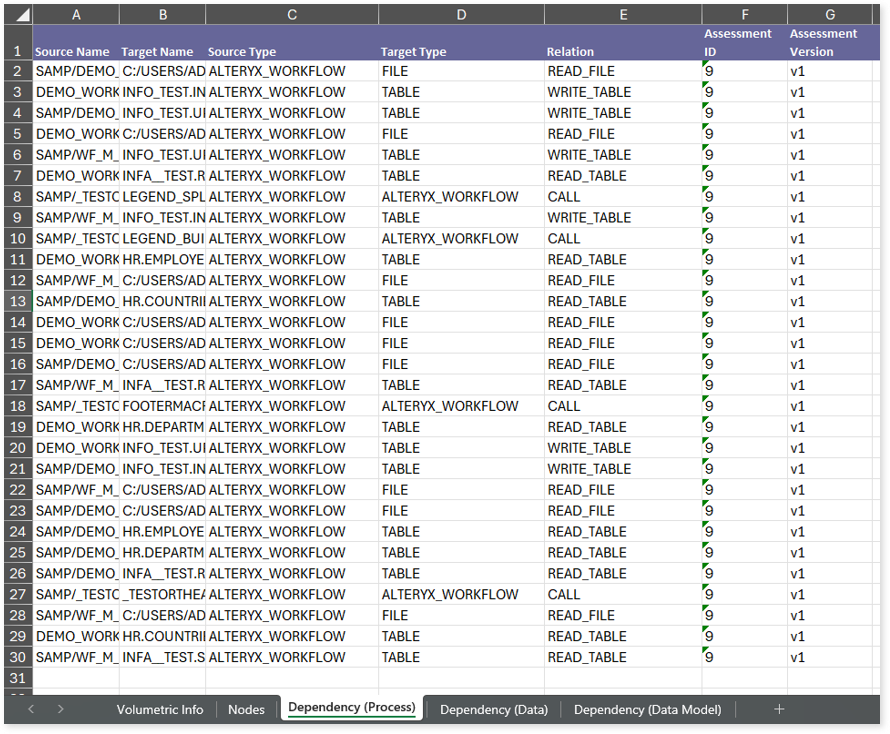Image resolution: width=890 pixels, height=734 pixels.
Task: Select CALL relation cell in row 8
Action: click(623, 196)
